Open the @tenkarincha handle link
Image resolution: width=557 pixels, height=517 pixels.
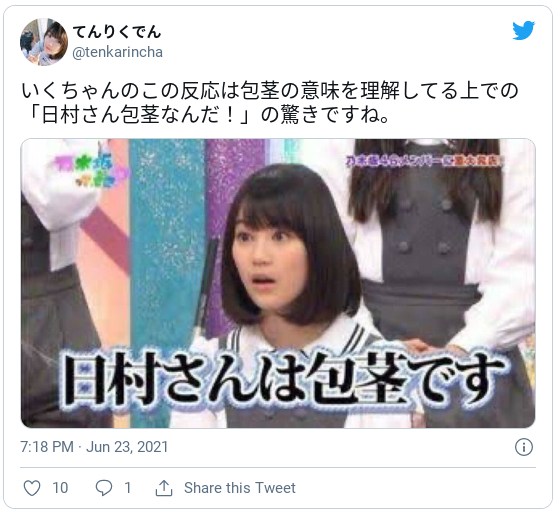[118, 52]
